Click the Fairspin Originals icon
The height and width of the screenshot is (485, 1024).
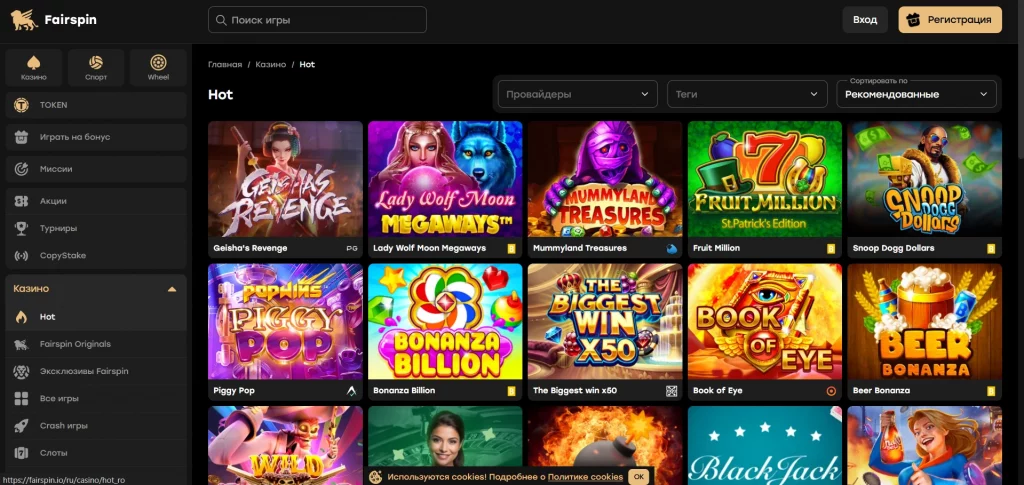click(x=22, y=345)
